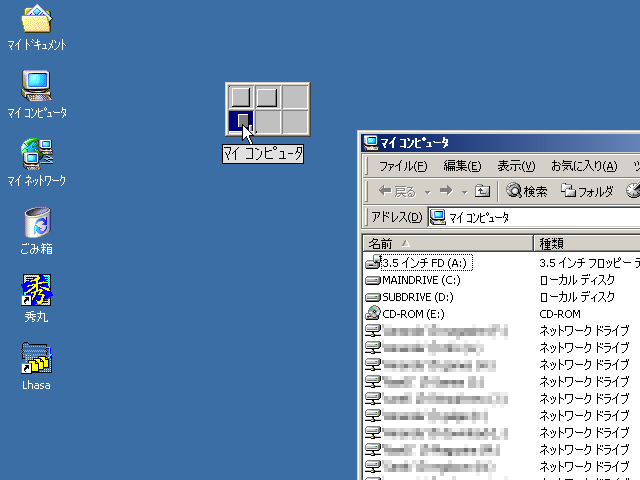Screen dimensions: 640x480
Task: Select the CD-ROM (E:) entry
Action: (413, 314)
